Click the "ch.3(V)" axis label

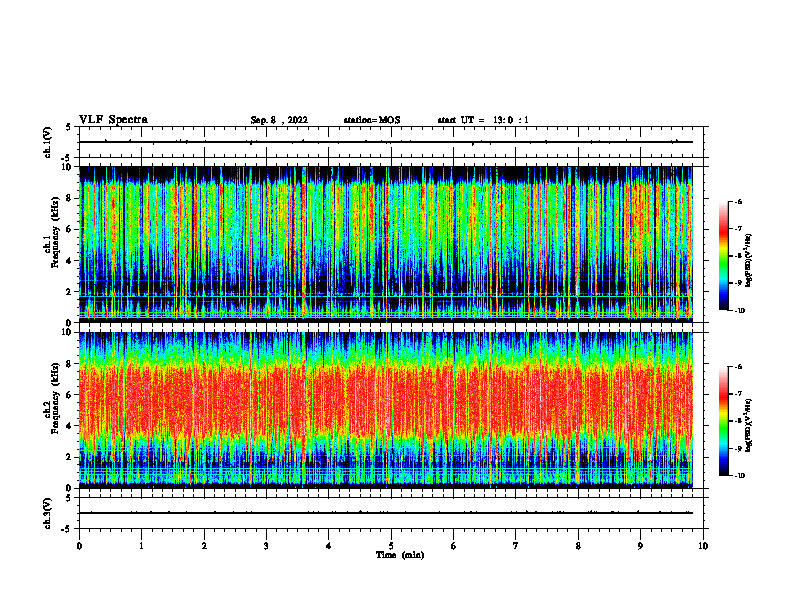tap(48, 514)
